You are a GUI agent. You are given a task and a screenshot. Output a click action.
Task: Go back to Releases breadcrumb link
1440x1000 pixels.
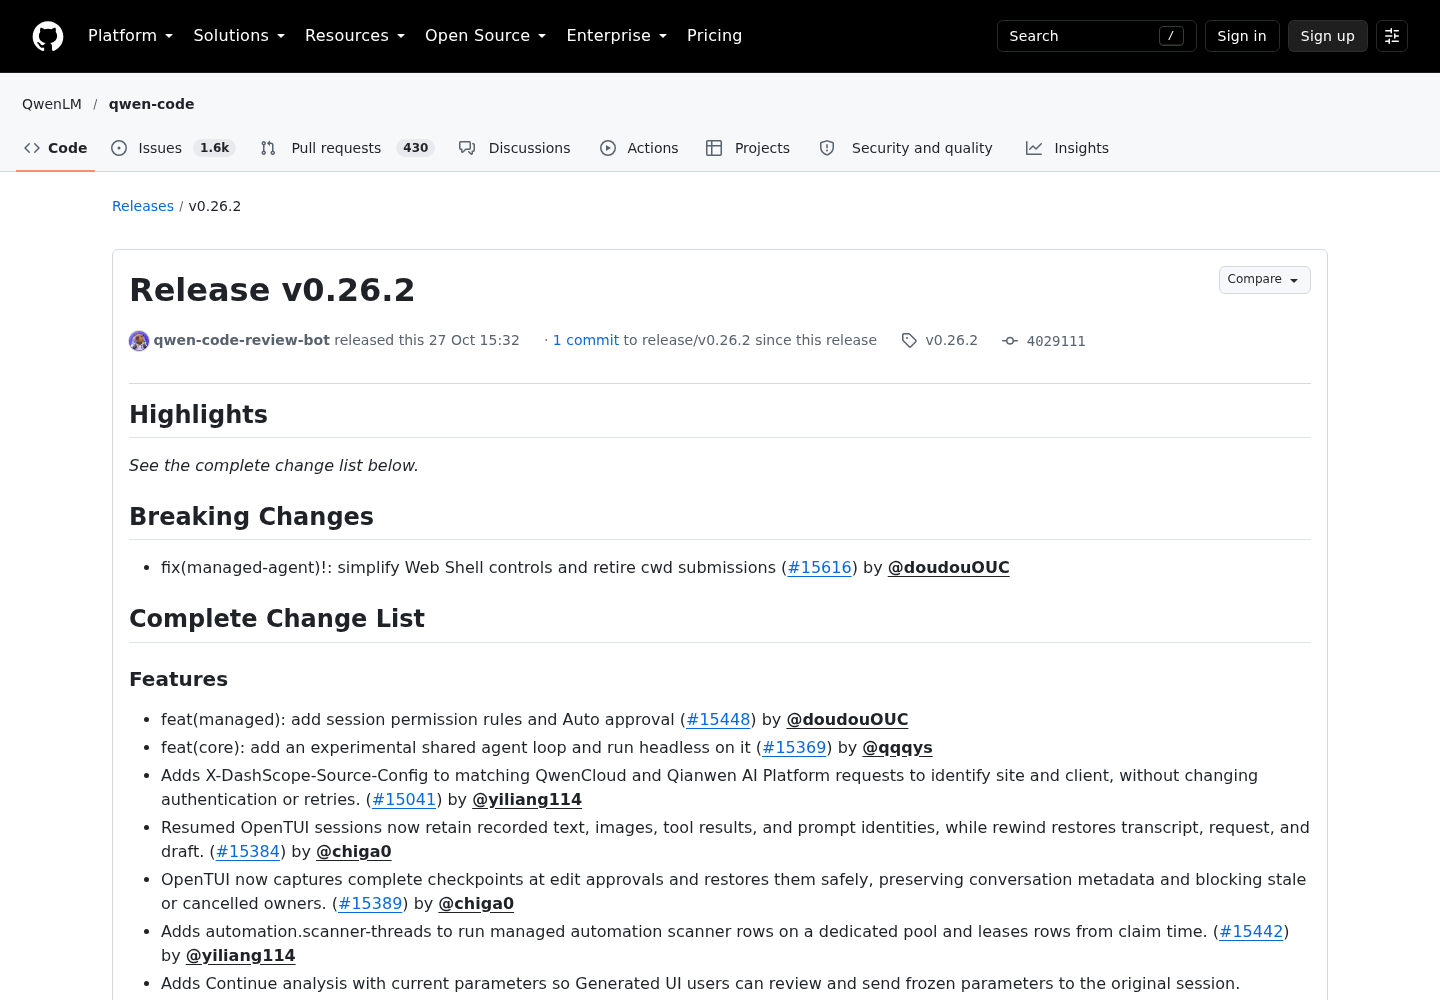point(143,206)
